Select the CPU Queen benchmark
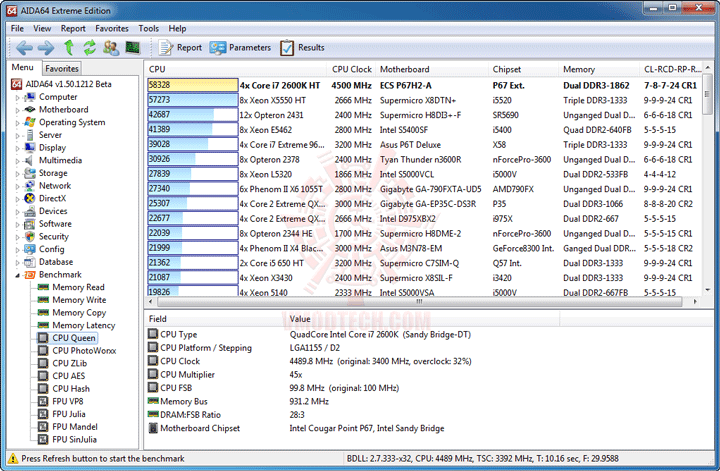 point(73,338)
